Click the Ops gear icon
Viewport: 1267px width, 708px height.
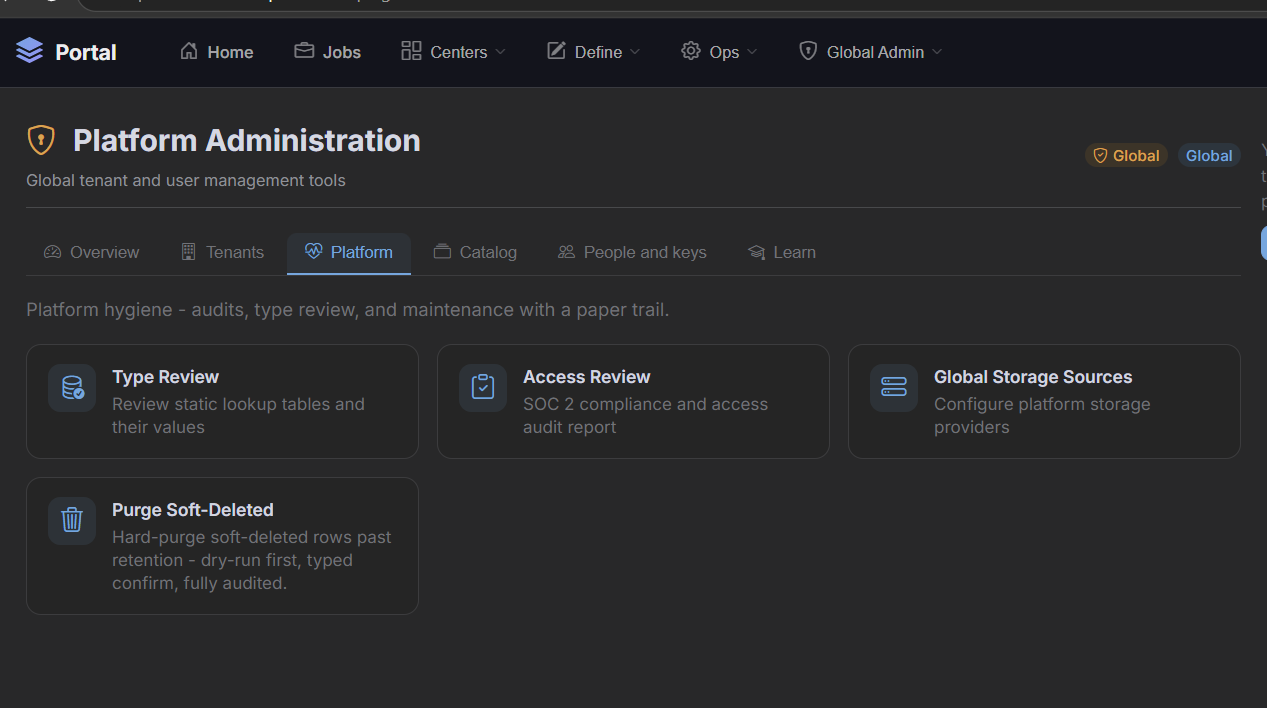[691, 51]
